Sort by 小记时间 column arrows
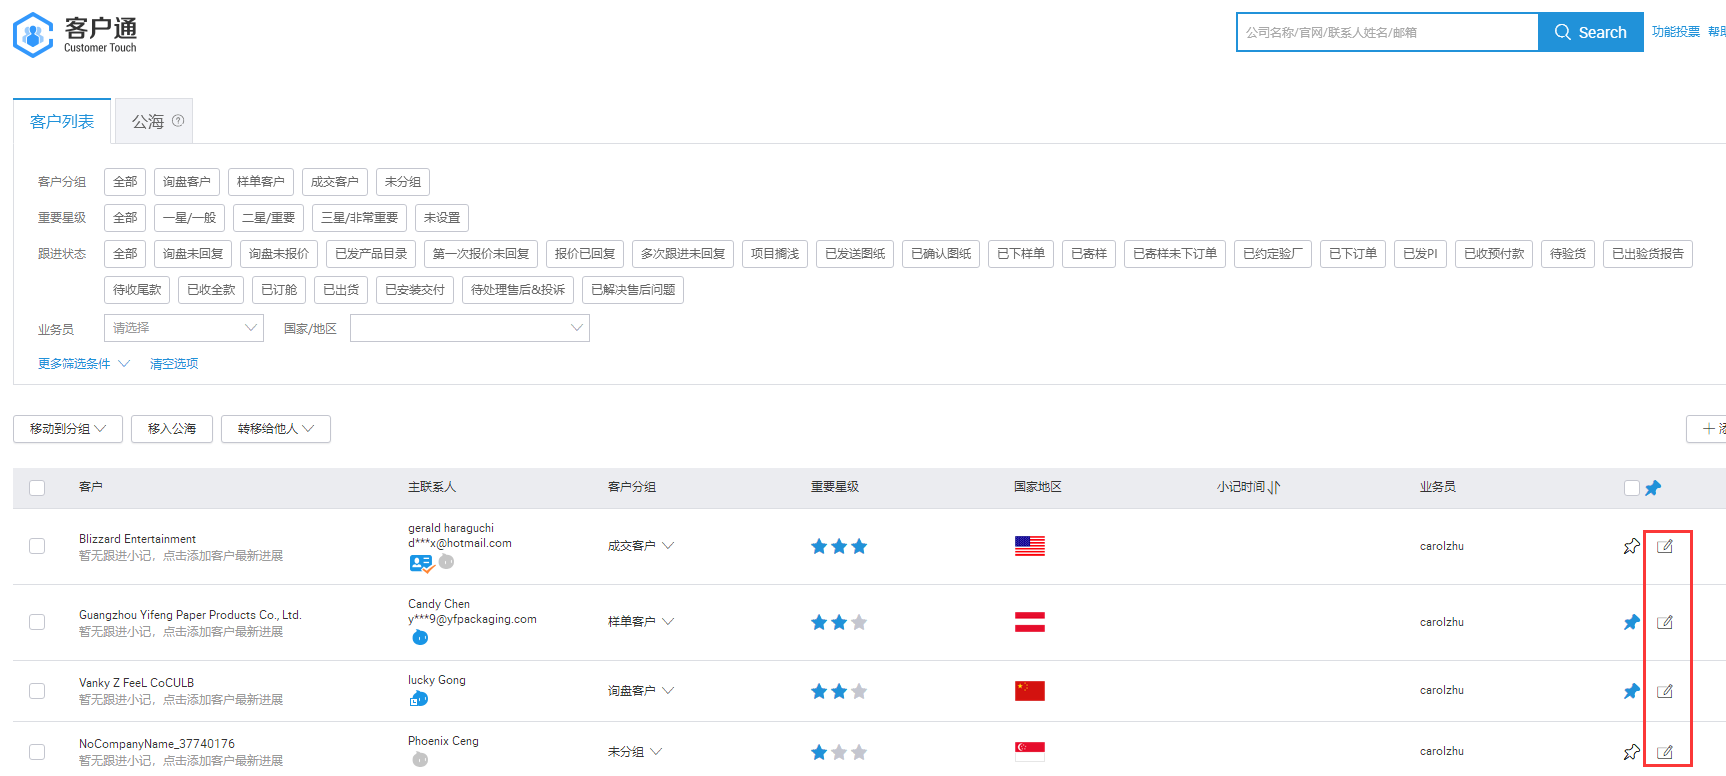 (1274, 488)
